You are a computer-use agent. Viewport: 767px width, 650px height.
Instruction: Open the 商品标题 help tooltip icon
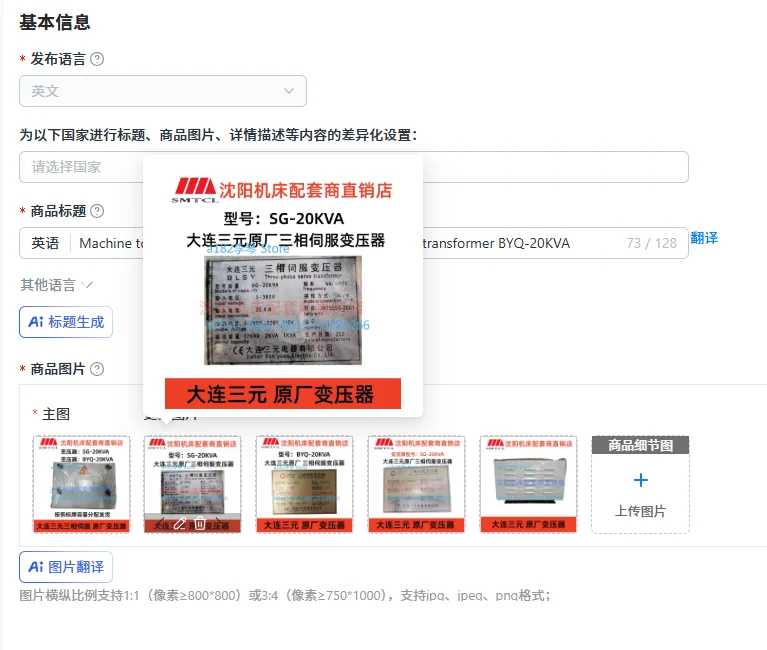97,211
